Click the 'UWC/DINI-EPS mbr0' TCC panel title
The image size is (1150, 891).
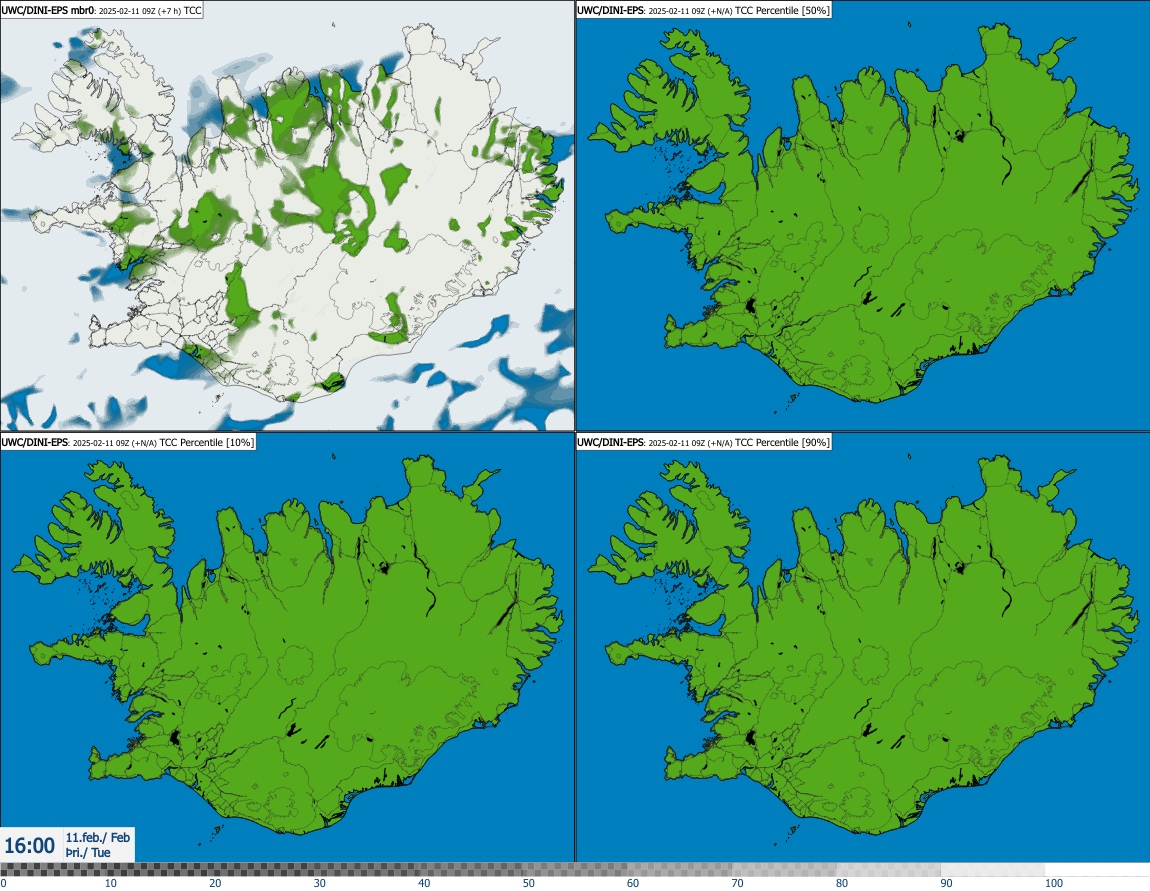101,10
